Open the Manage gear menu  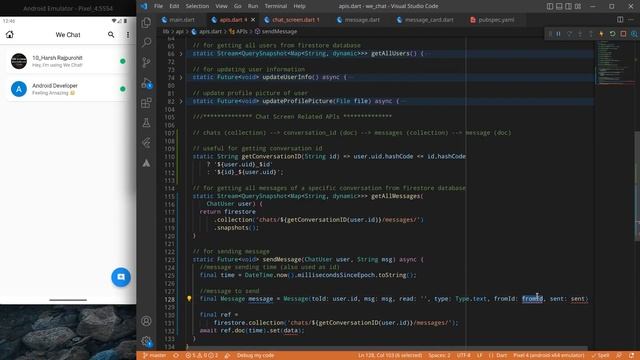pyautogui.click(x=146, y=341)
